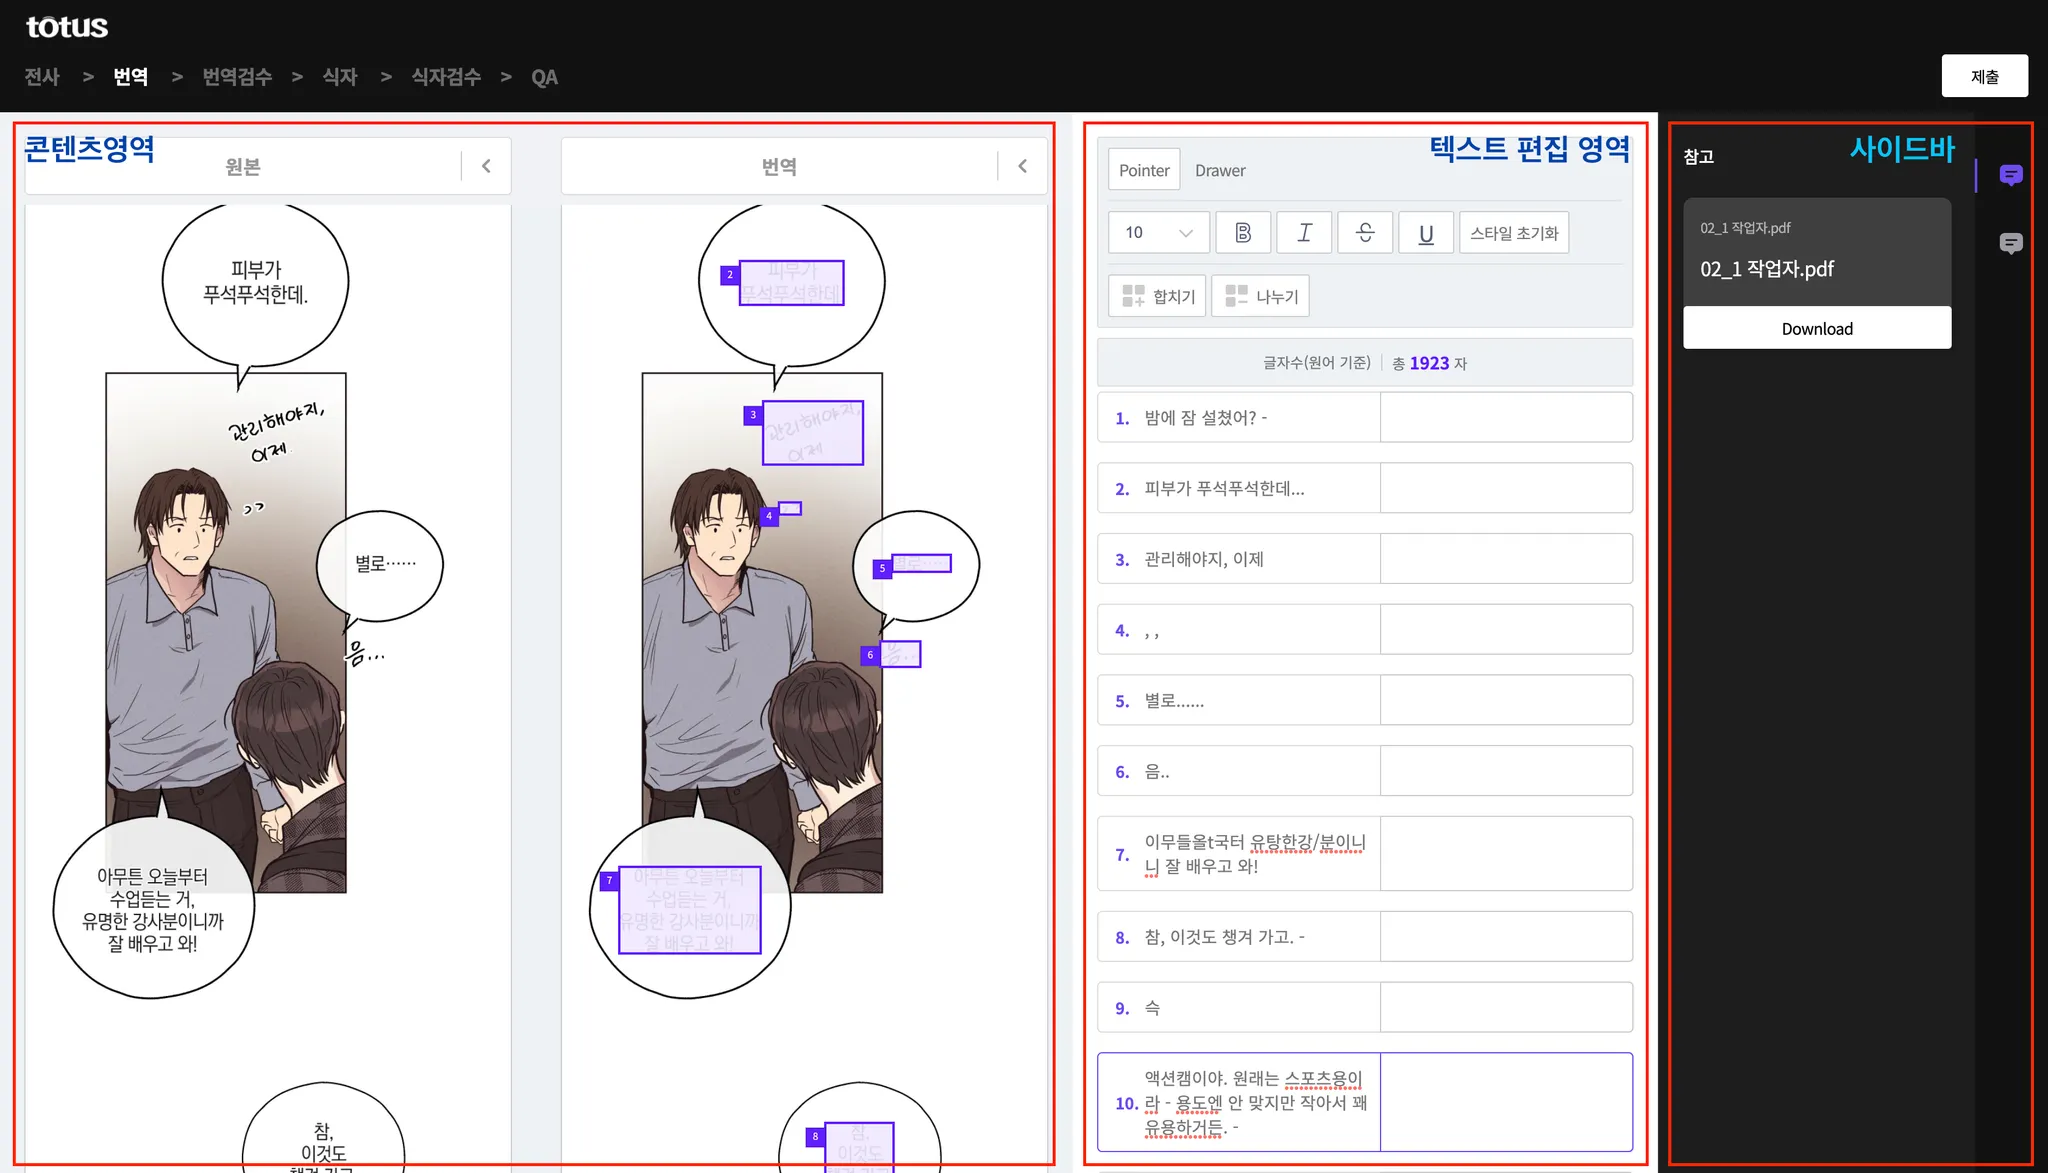The image size is (2048, 1173).
Task: Open the gray comment sidebar icon
Action: click(x=2010, y=243)
